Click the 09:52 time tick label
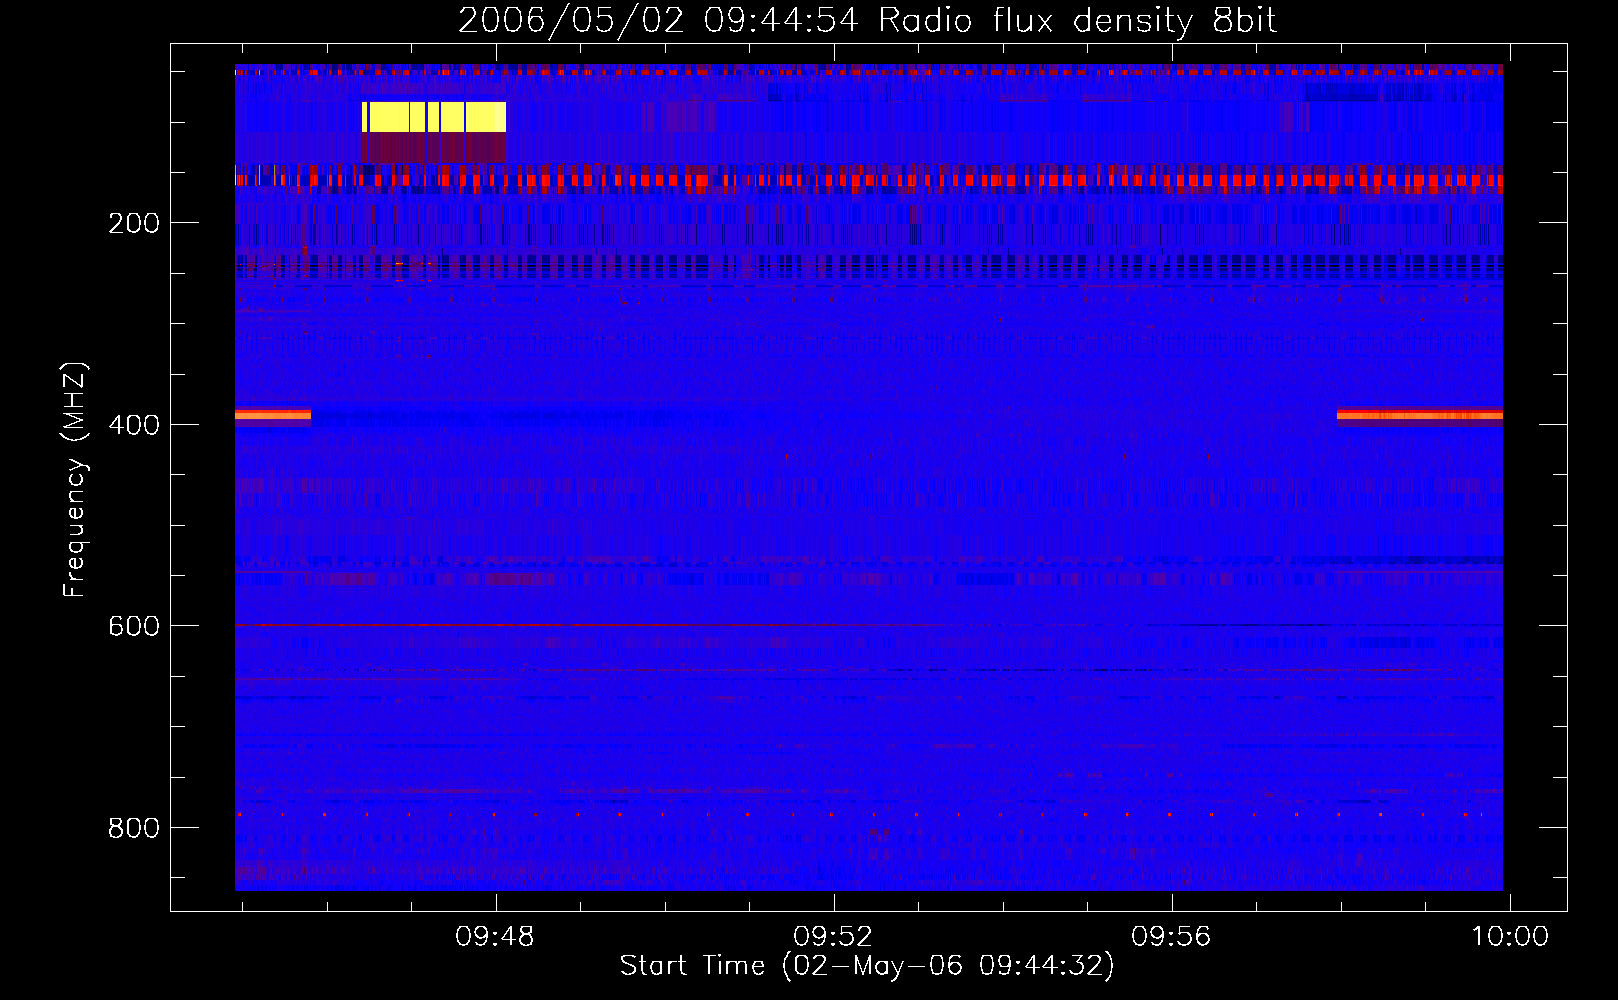This screenshot has width=1618, height=1000. pos(833,937)
